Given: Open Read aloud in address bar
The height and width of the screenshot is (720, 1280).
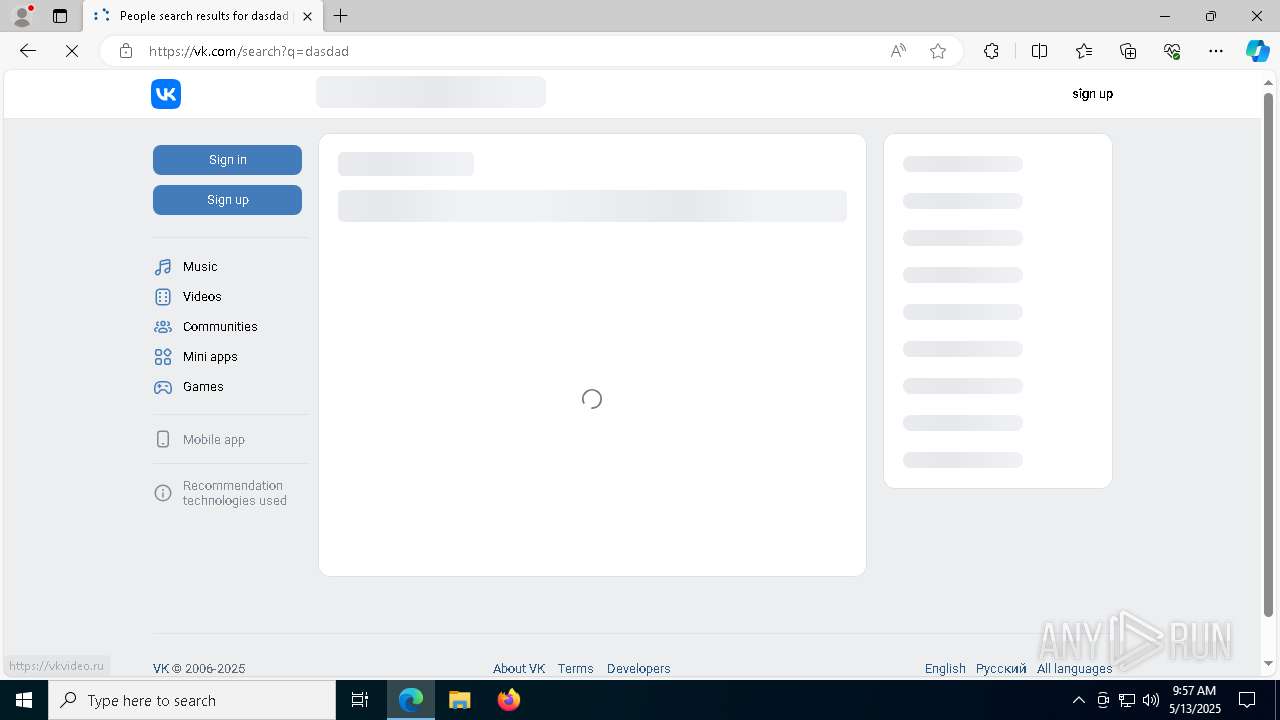Looking at the screenshot, I should (898, 51).
